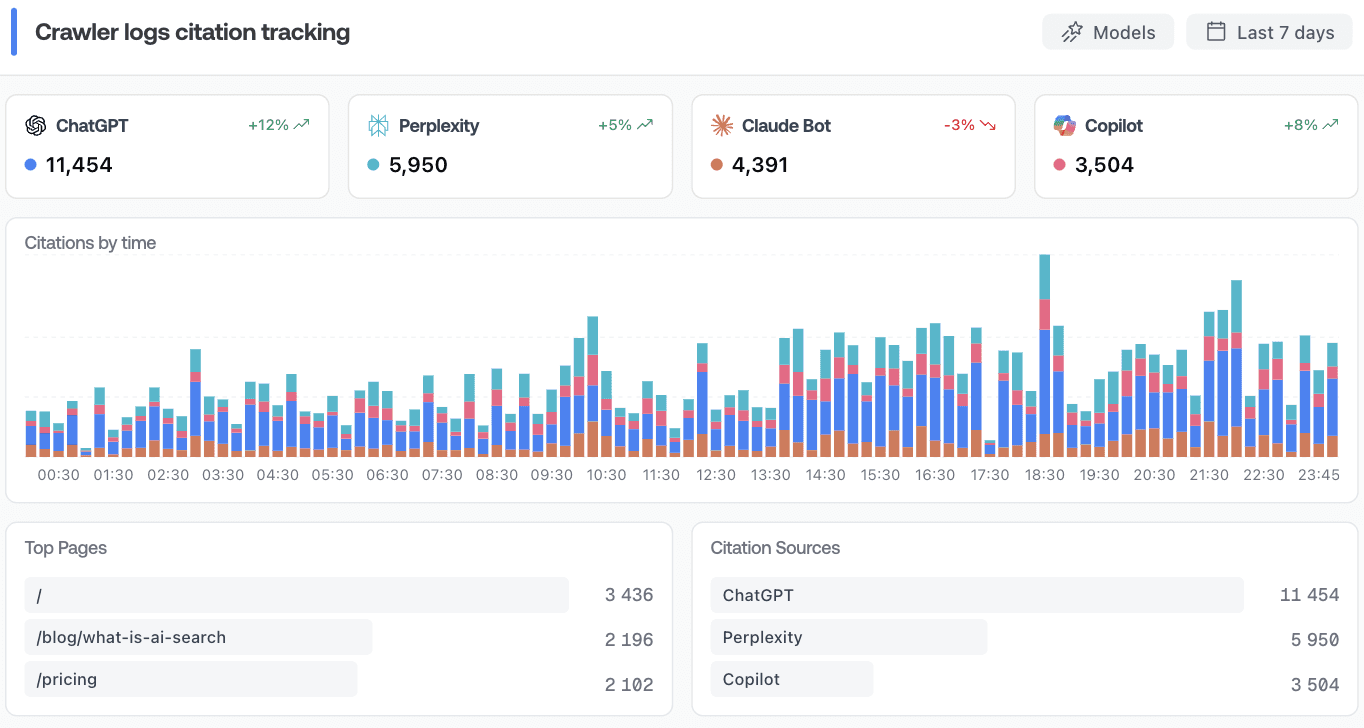Click the Claude Bot card title
The width and height of the screenshot is (1364, 728).
pyautogui.click(x=786, y=126)
